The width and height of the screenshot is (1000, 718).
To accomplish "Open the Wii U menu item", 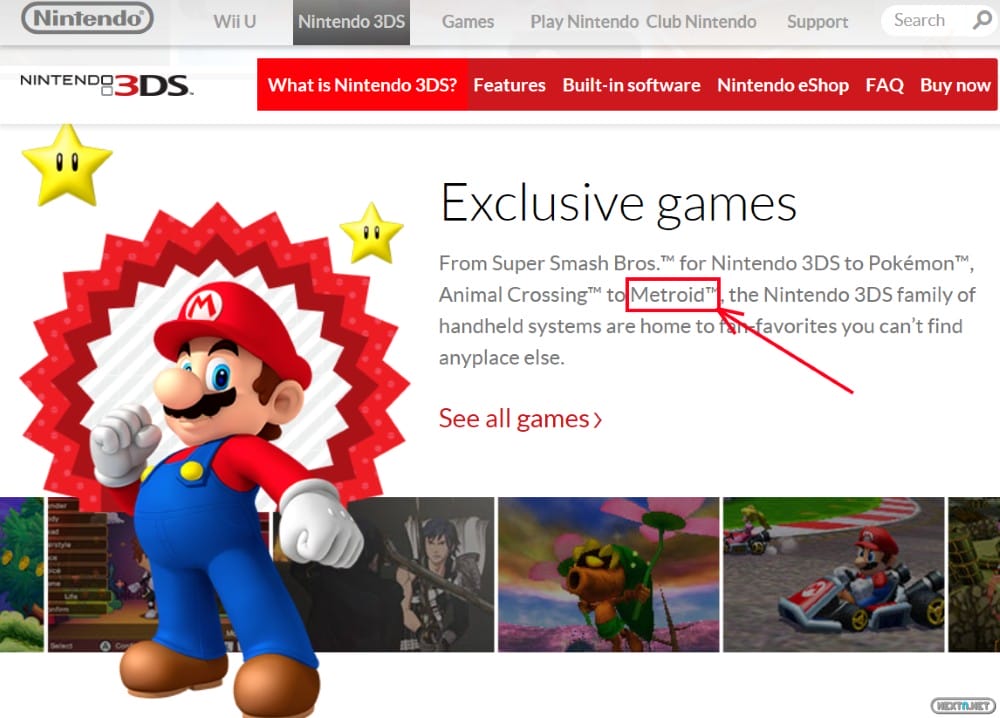I will tap(234, 22).
